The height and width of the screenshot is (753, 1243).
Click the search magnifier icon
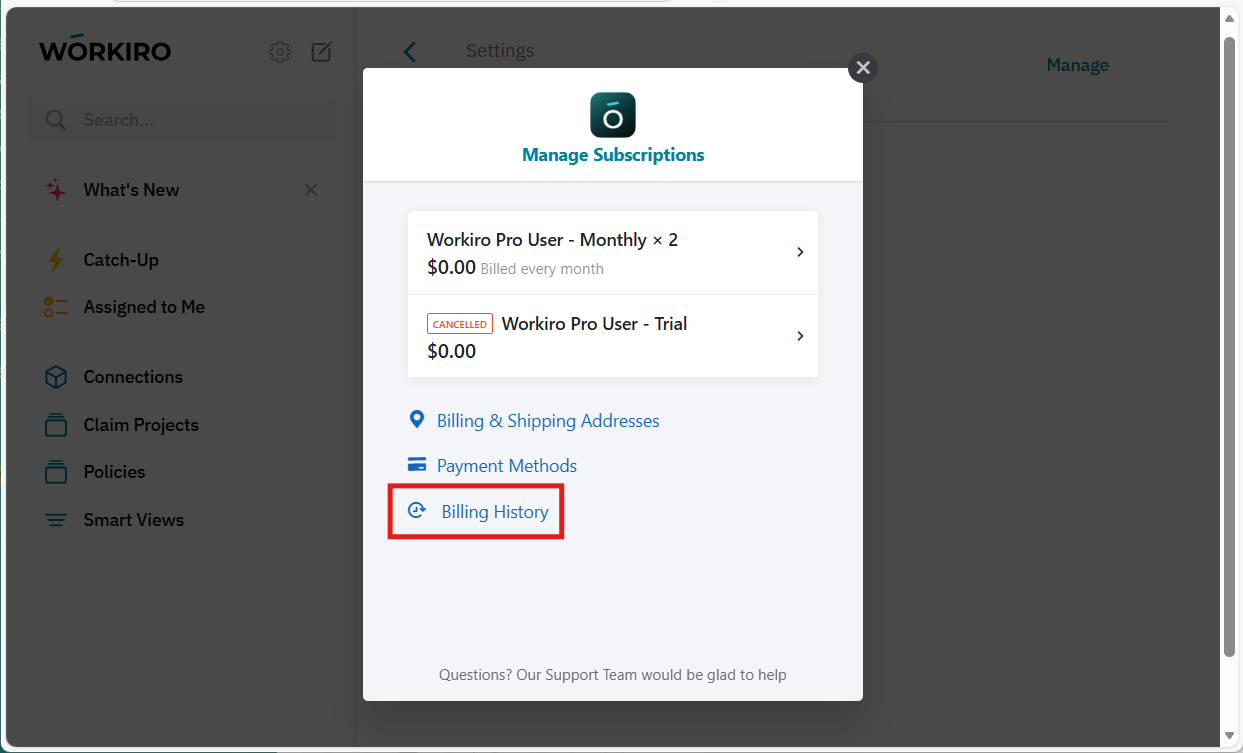[55, 120]
